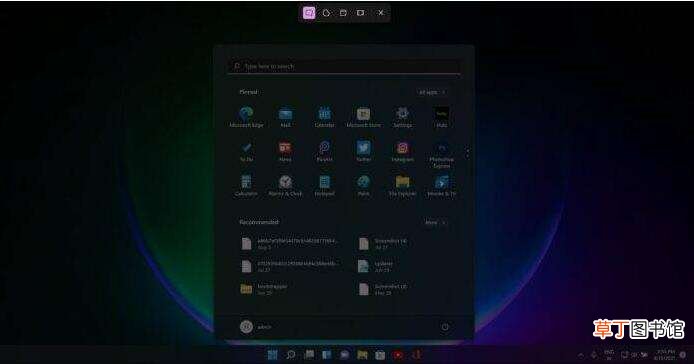Open the PicsArt pinned app

(324, 151)
